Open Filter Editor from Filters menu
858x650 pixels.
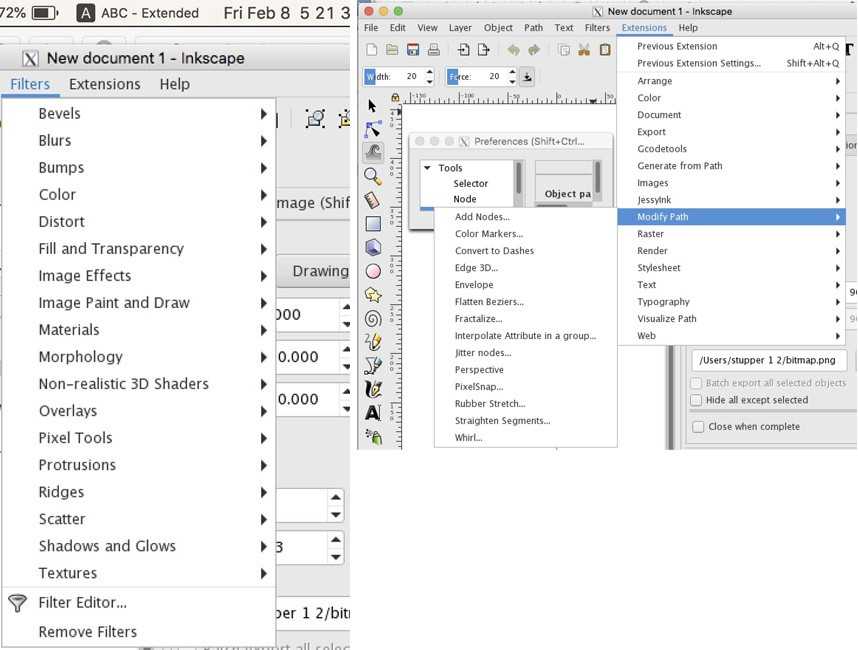click(x=82, y=603)
